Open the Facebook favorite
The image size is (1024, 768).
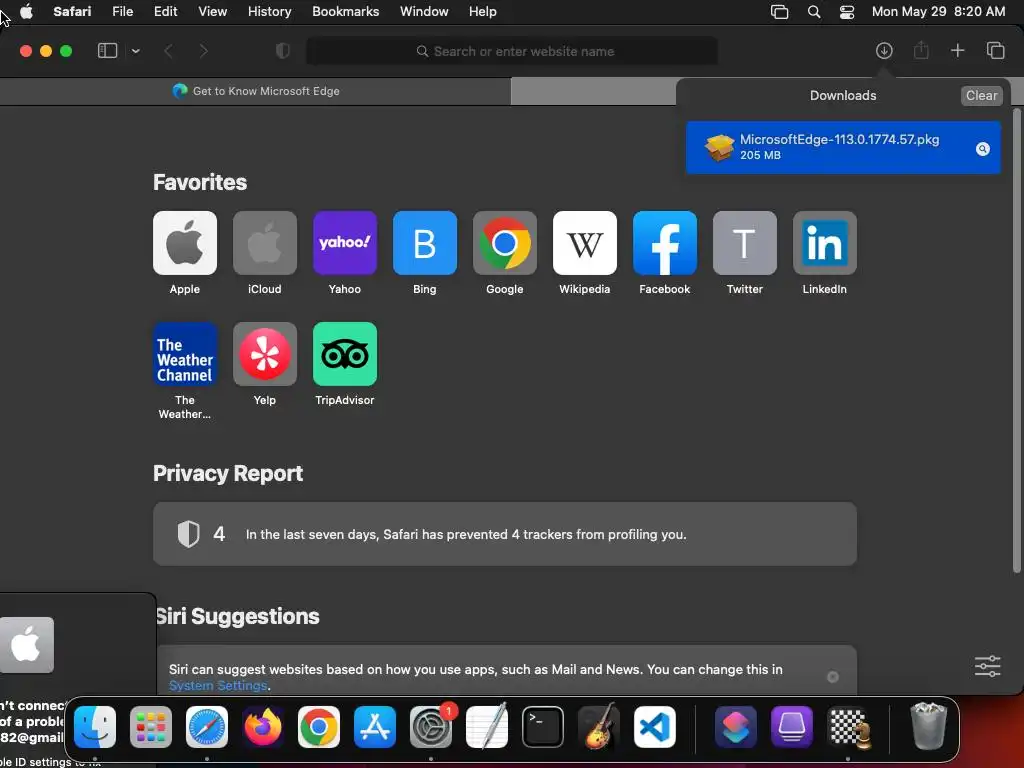[665, 243]
